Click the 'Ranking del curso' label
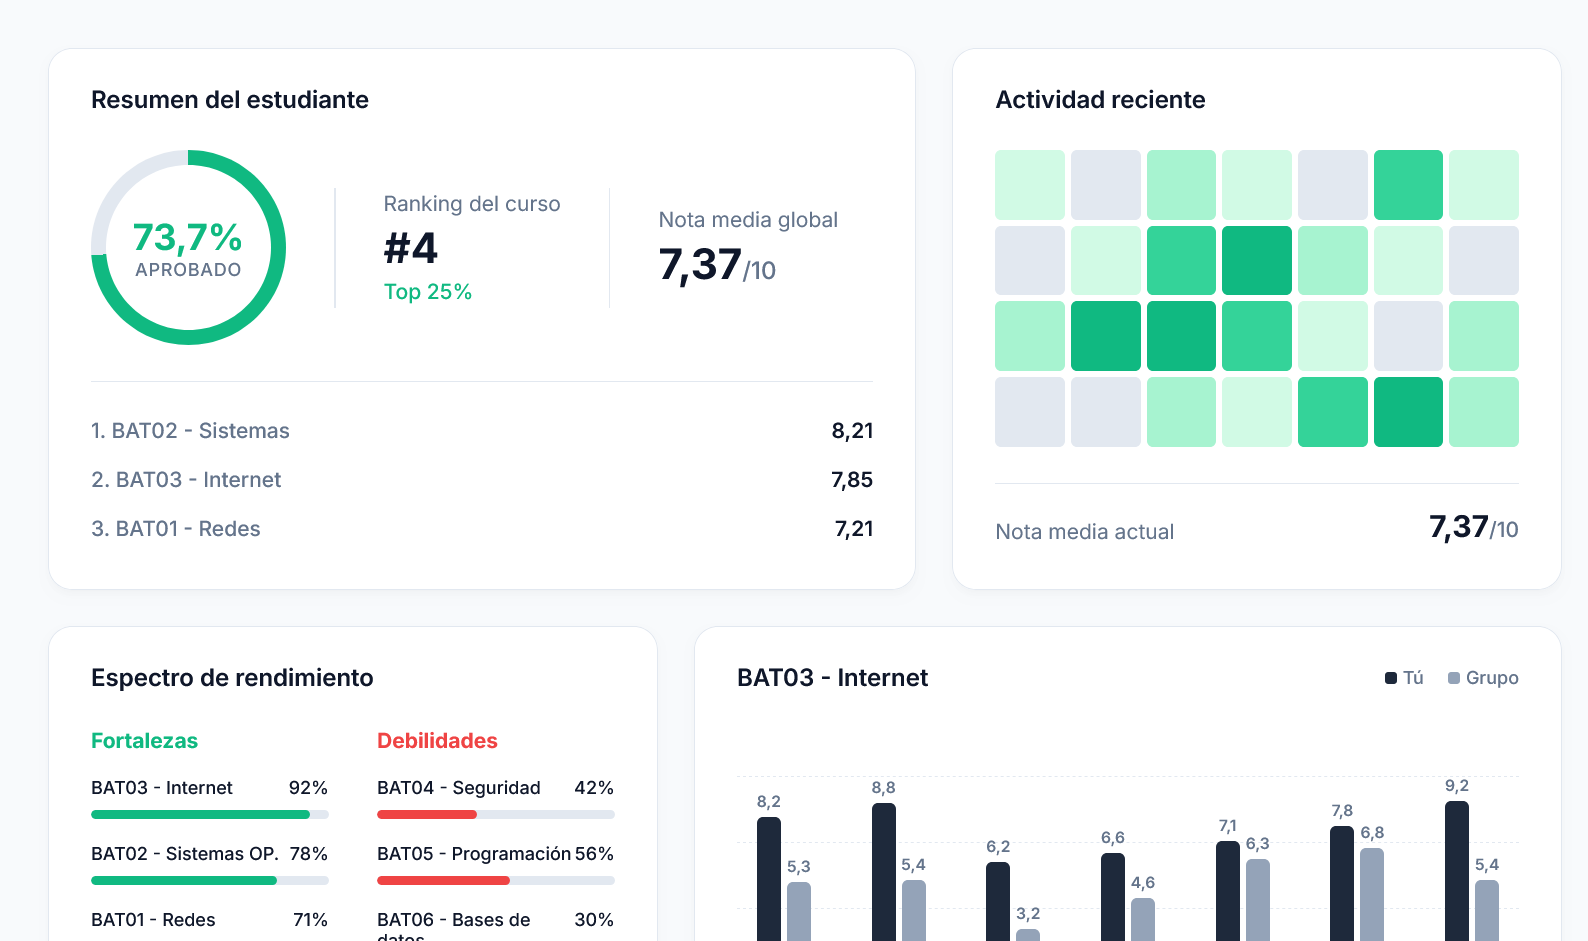 (x=472, y=204)
